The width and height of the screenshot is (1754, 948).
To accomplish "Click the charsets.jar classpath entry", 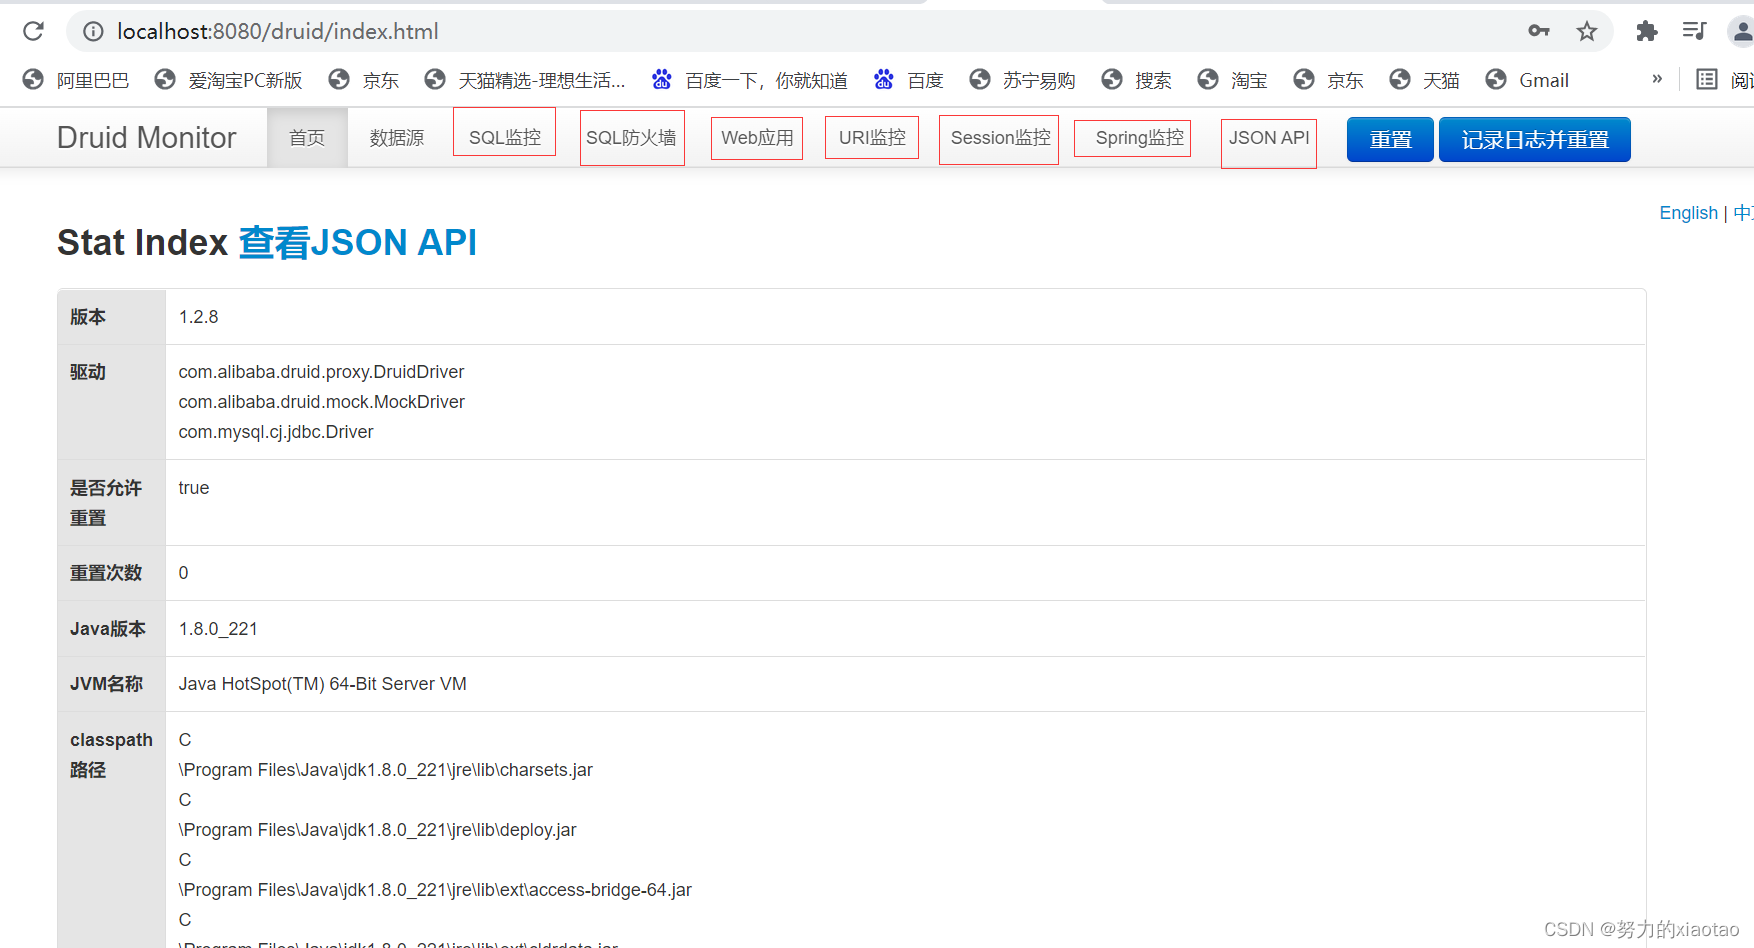I will tap(386, 770).
